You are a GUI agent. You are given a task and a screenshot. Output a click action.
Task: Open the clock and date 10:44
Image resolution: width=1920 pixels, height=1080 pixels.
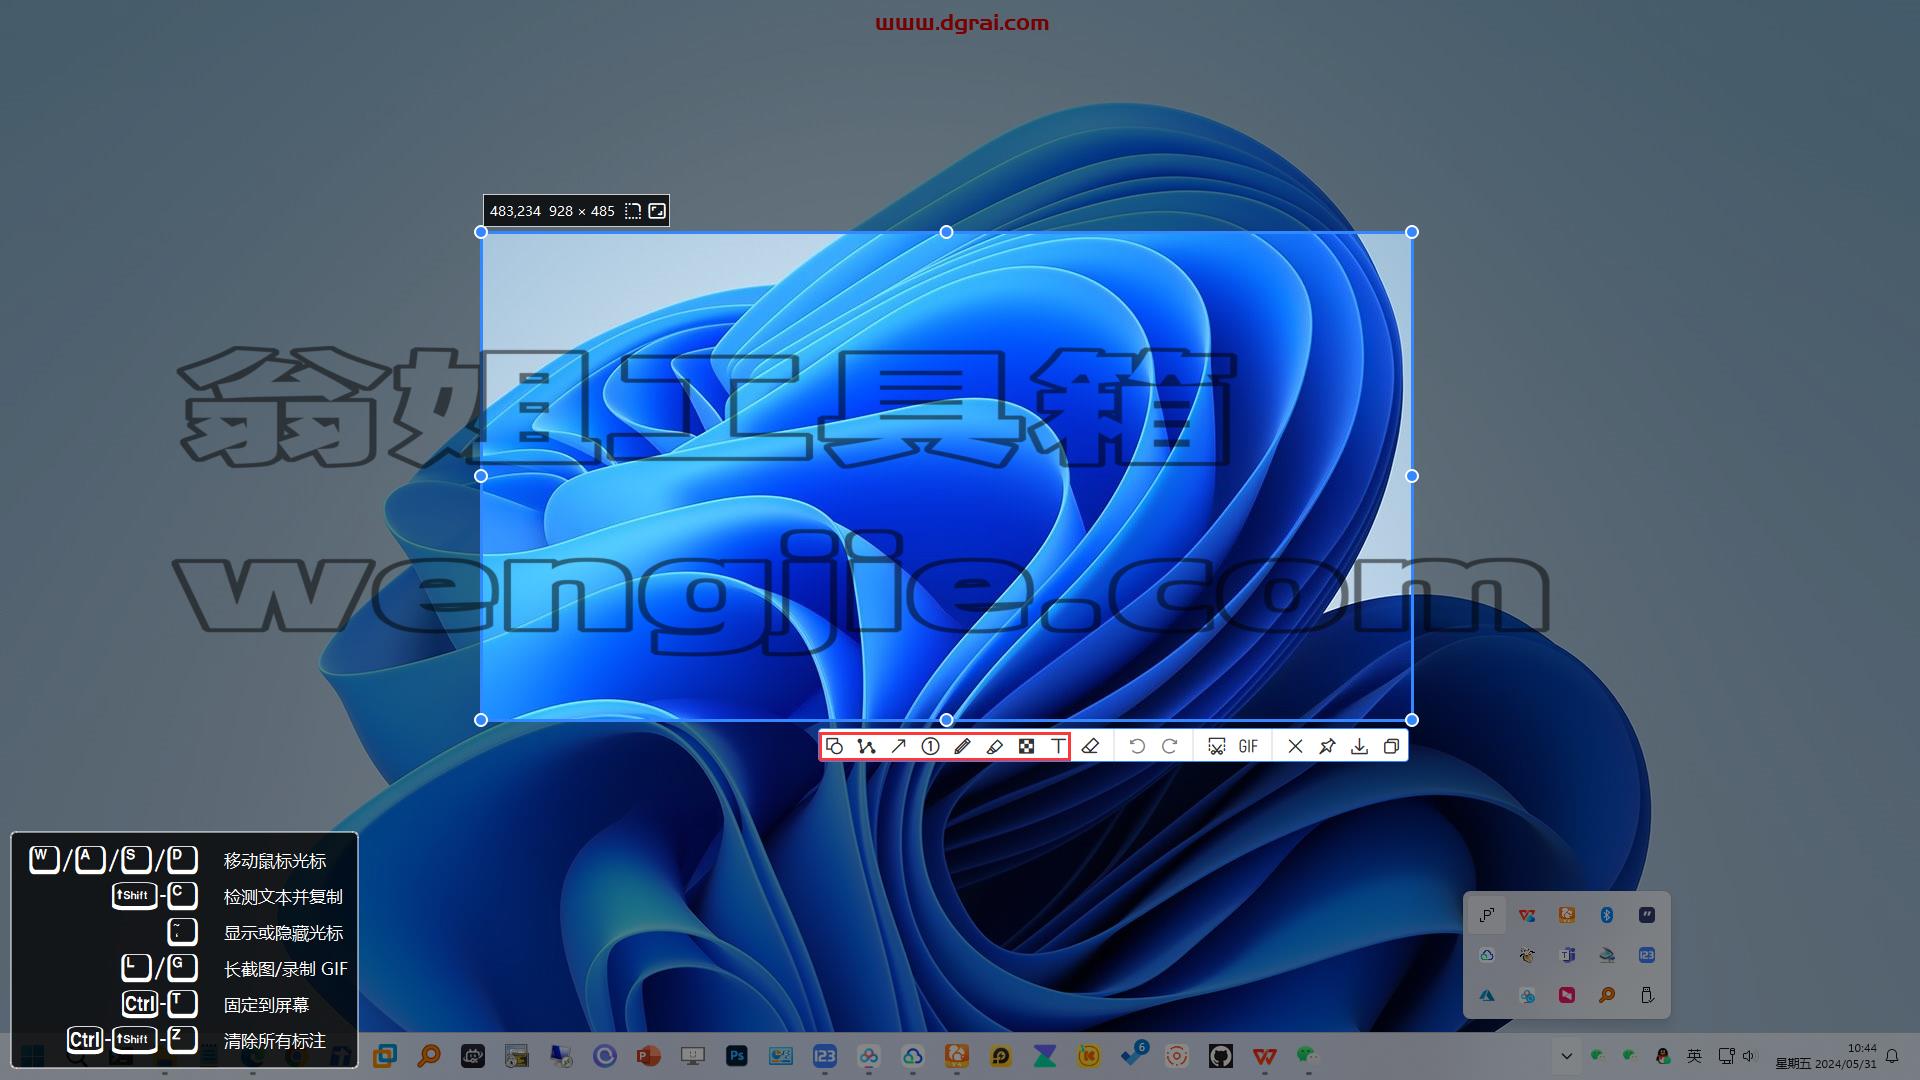pos(1826,1056)
